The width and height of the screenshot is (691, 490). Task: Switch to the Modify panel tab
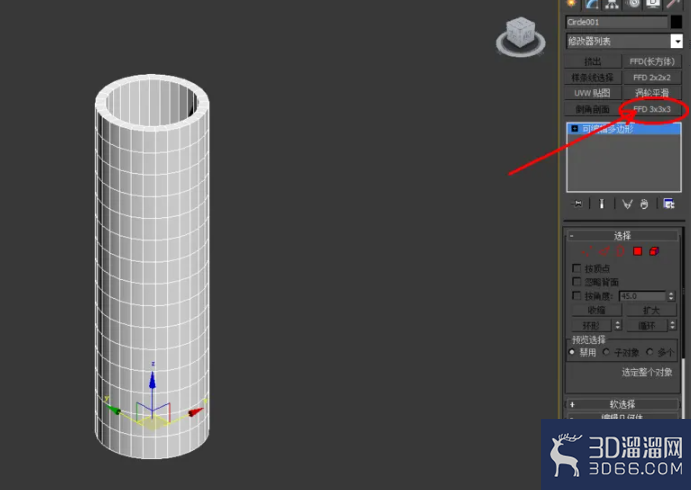coord(591,4)
